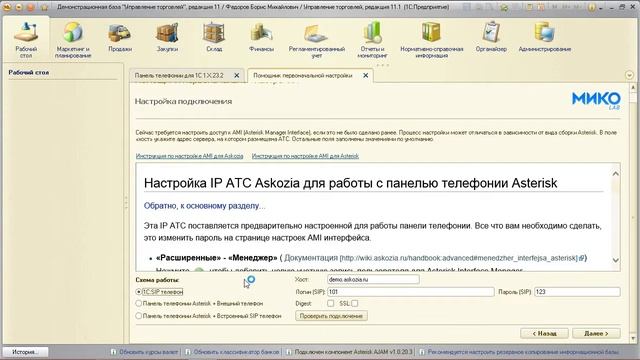Click the Схема работы label

pos(157,280)
